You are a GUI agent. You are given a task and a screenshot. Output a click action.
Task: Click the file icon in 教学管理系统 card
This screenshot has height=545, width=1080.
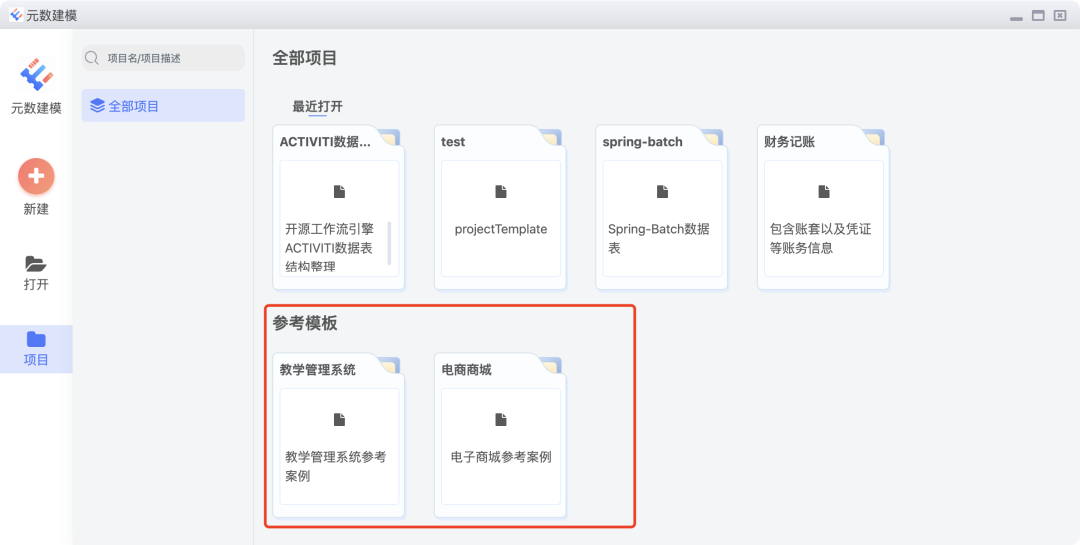tap(339, 420)
